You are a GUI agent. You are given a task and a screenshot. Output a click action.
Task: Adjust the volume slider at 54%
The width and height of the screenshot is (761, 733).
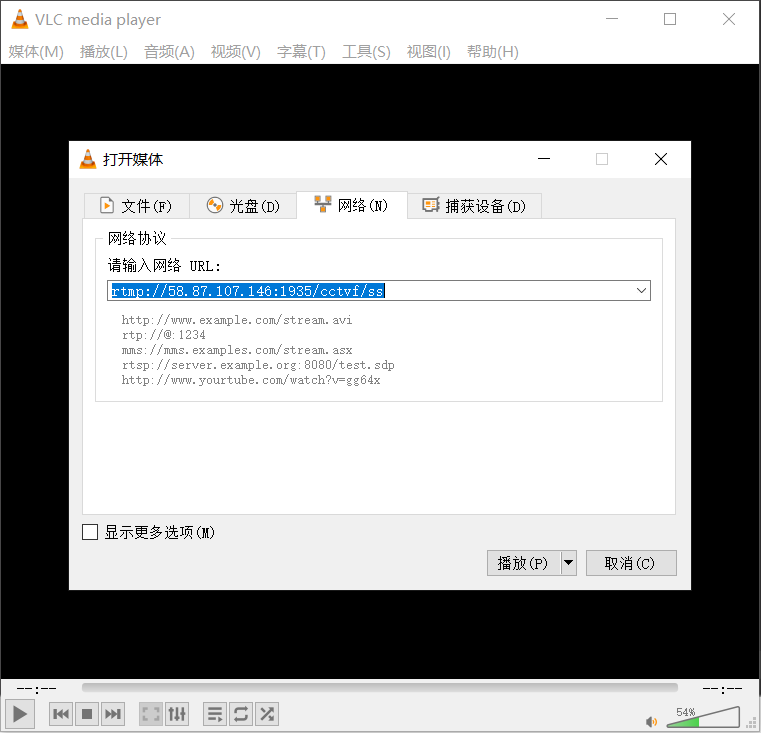(x=703, y=717)
